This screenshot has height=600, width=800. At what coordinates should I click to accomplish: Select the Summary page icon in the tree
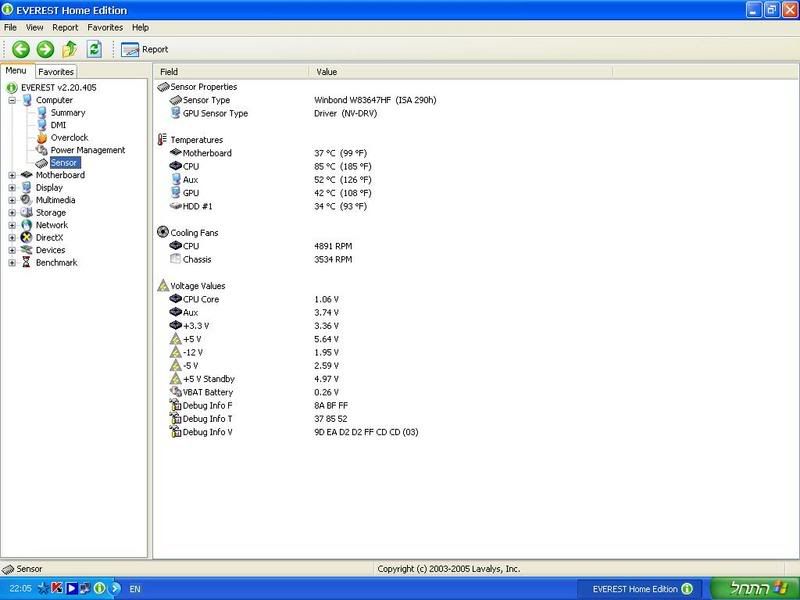click(42, 113)
